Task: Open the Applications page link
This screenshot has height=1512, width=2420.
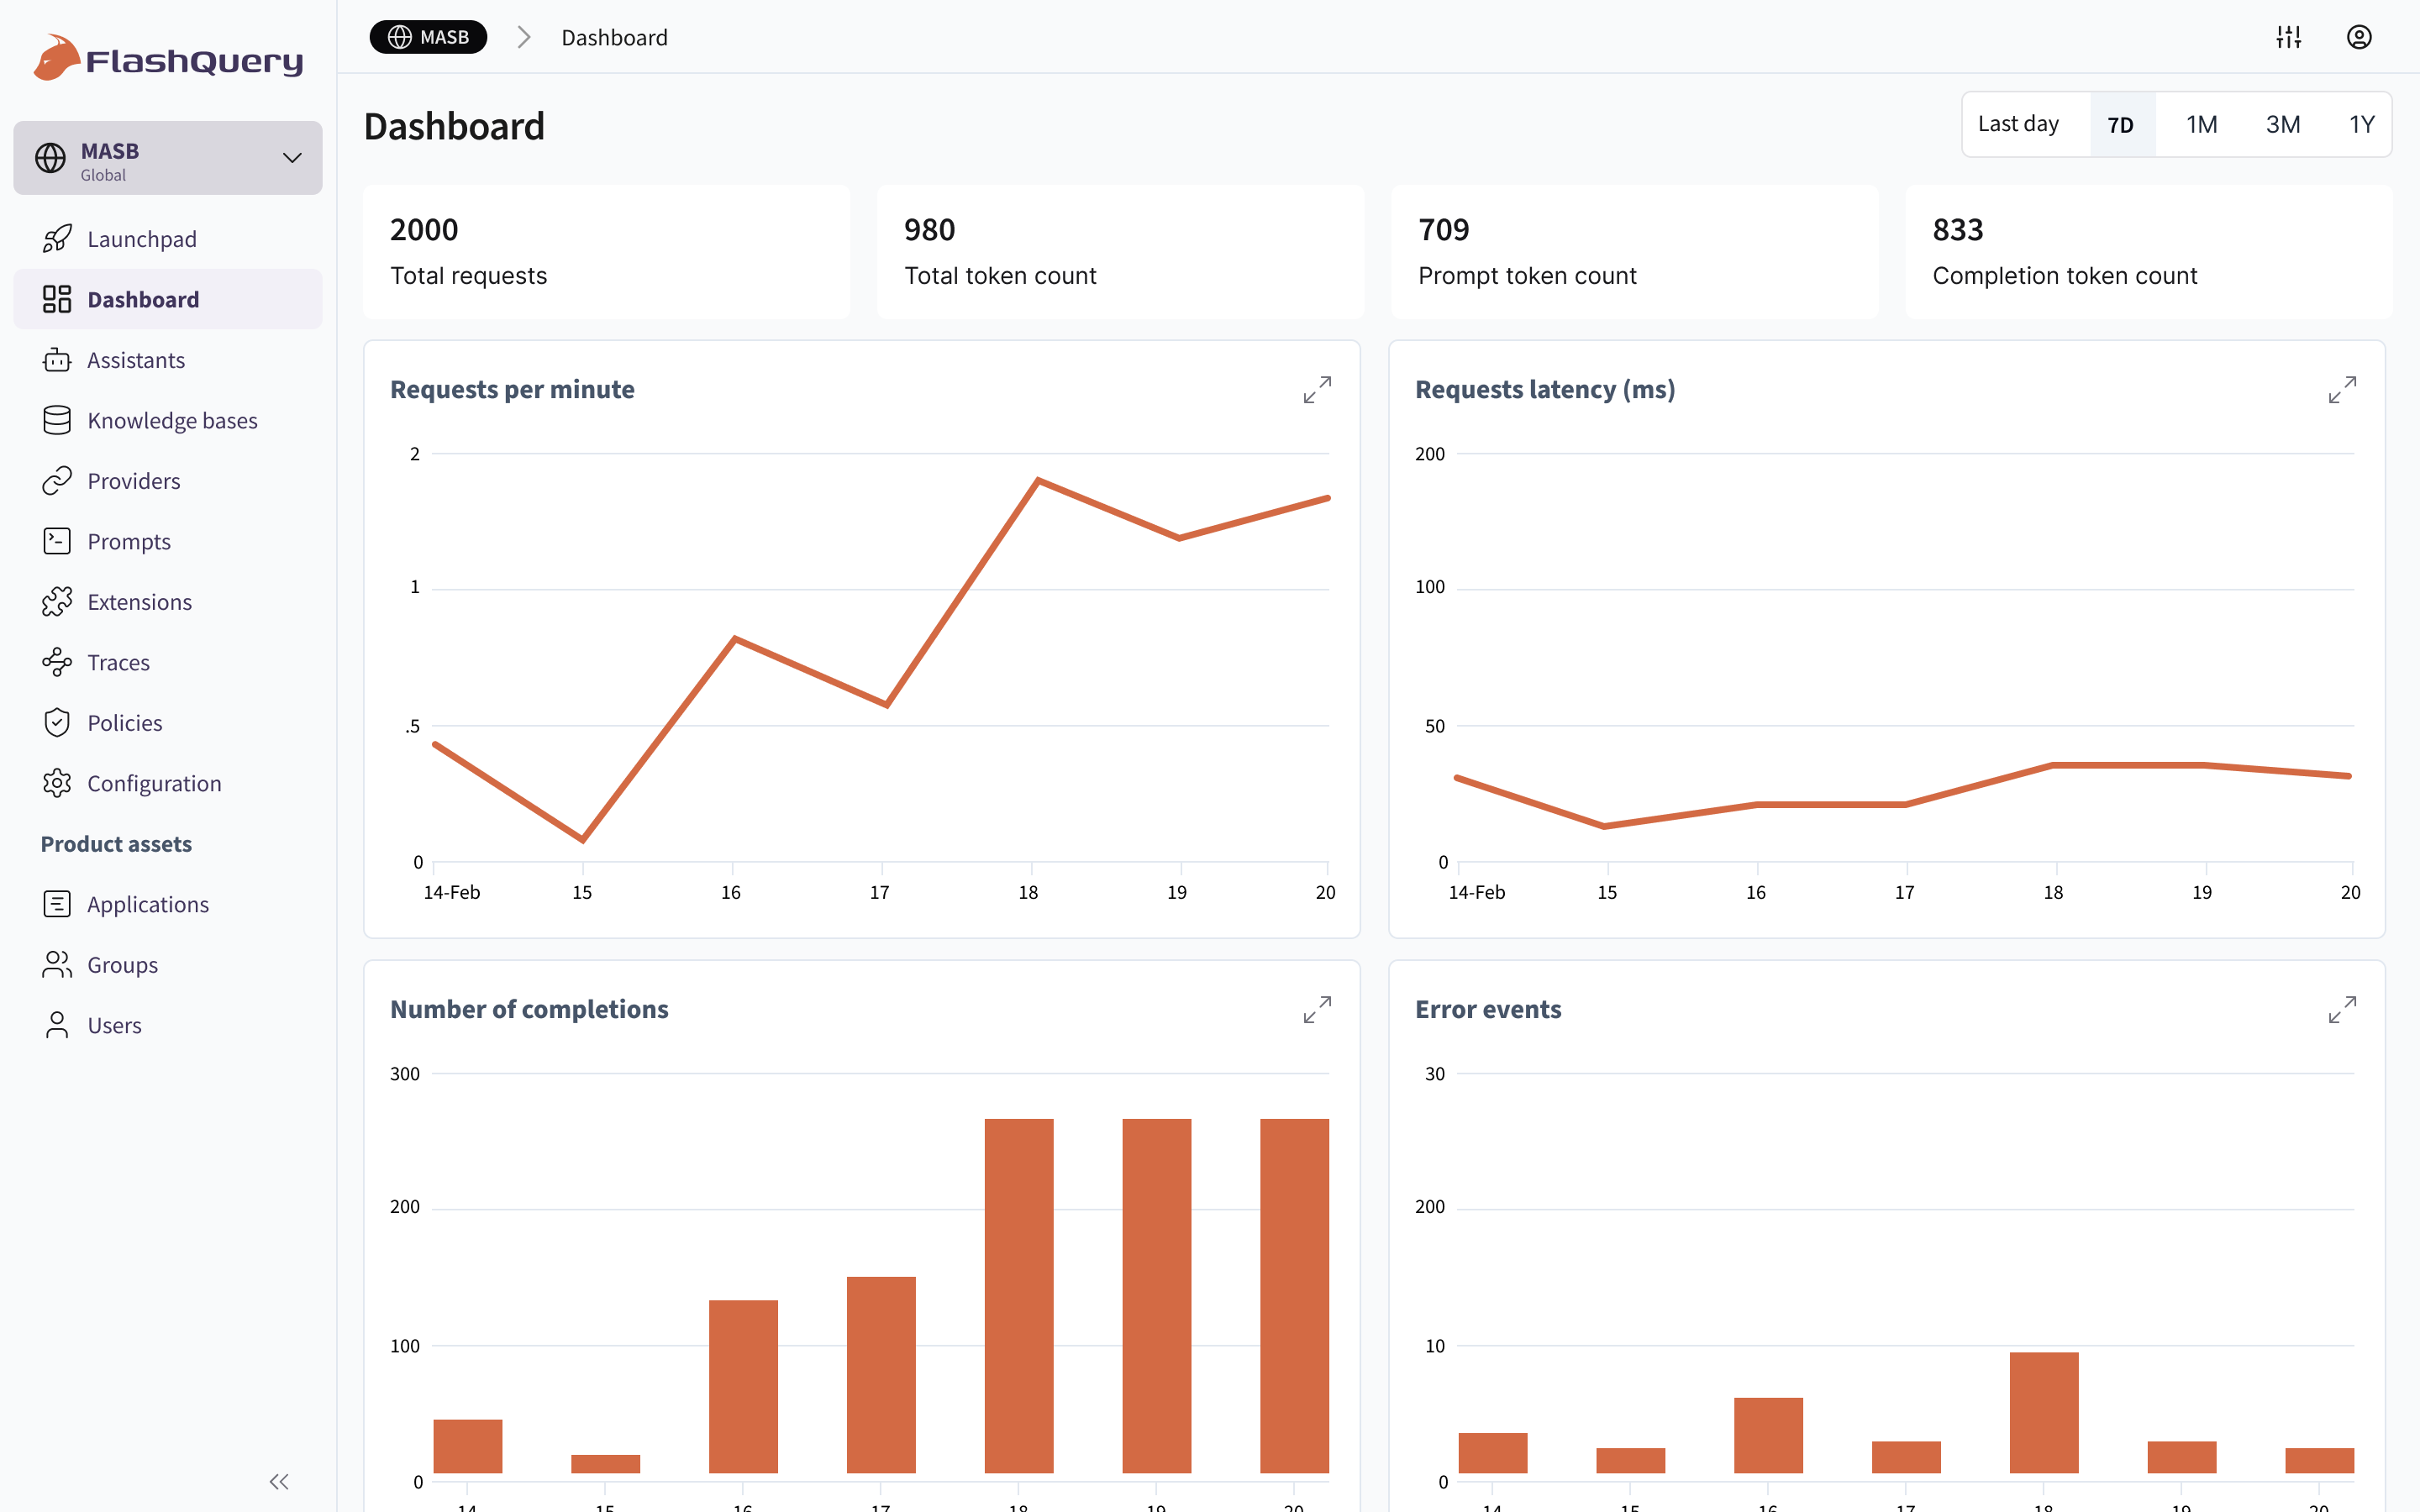Action: pos(148,905)
